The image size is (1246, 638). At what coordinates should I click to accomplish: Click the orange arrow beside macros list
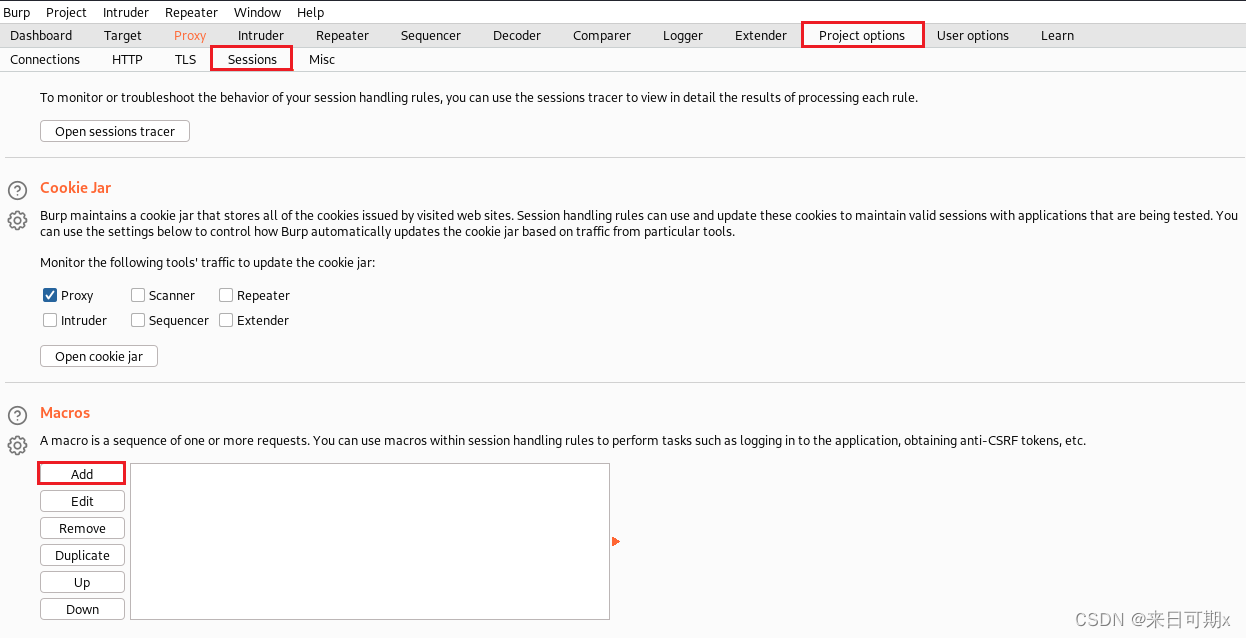[616, 542]
